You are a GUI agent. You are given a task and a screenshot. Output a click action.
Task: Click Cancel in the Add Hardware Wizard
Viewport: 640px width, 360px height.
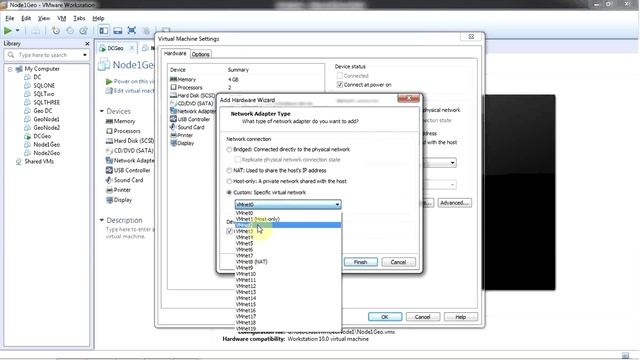pyautogui.click(x=398, y=262)
